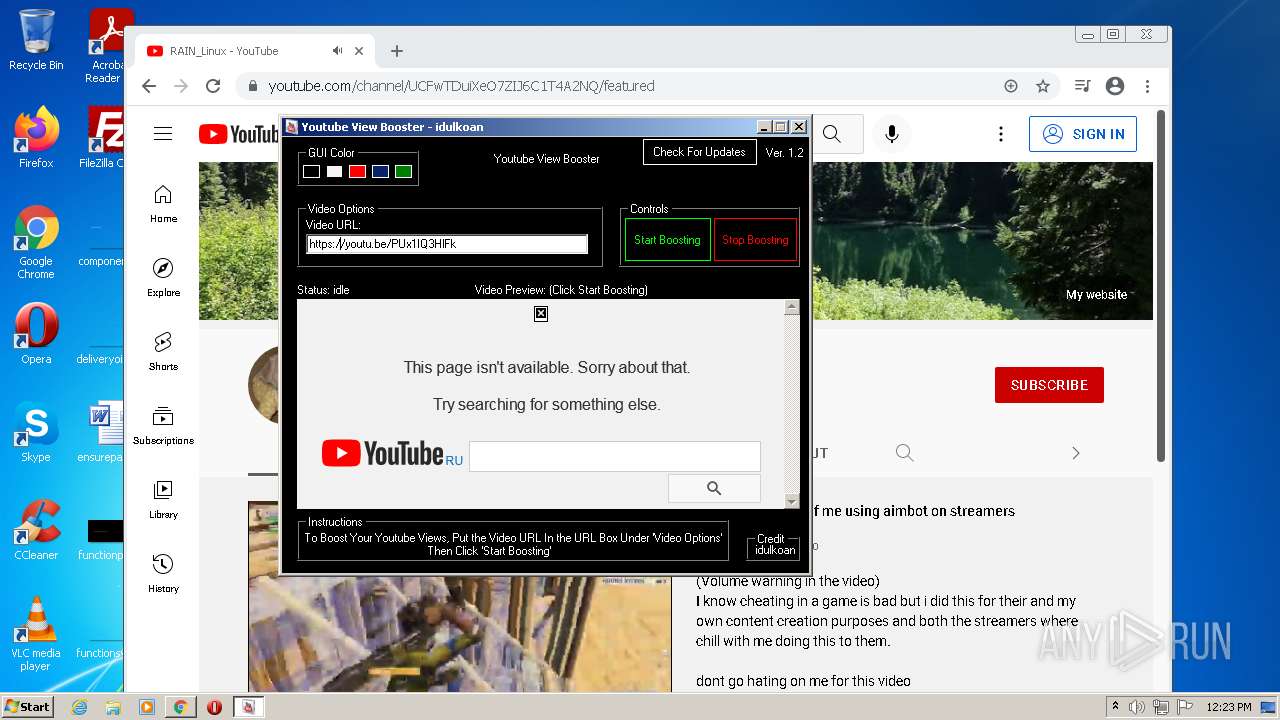Close the RAIN_Linux YouTube tab
The image size is (1280, 720).
tap(361, 51)
